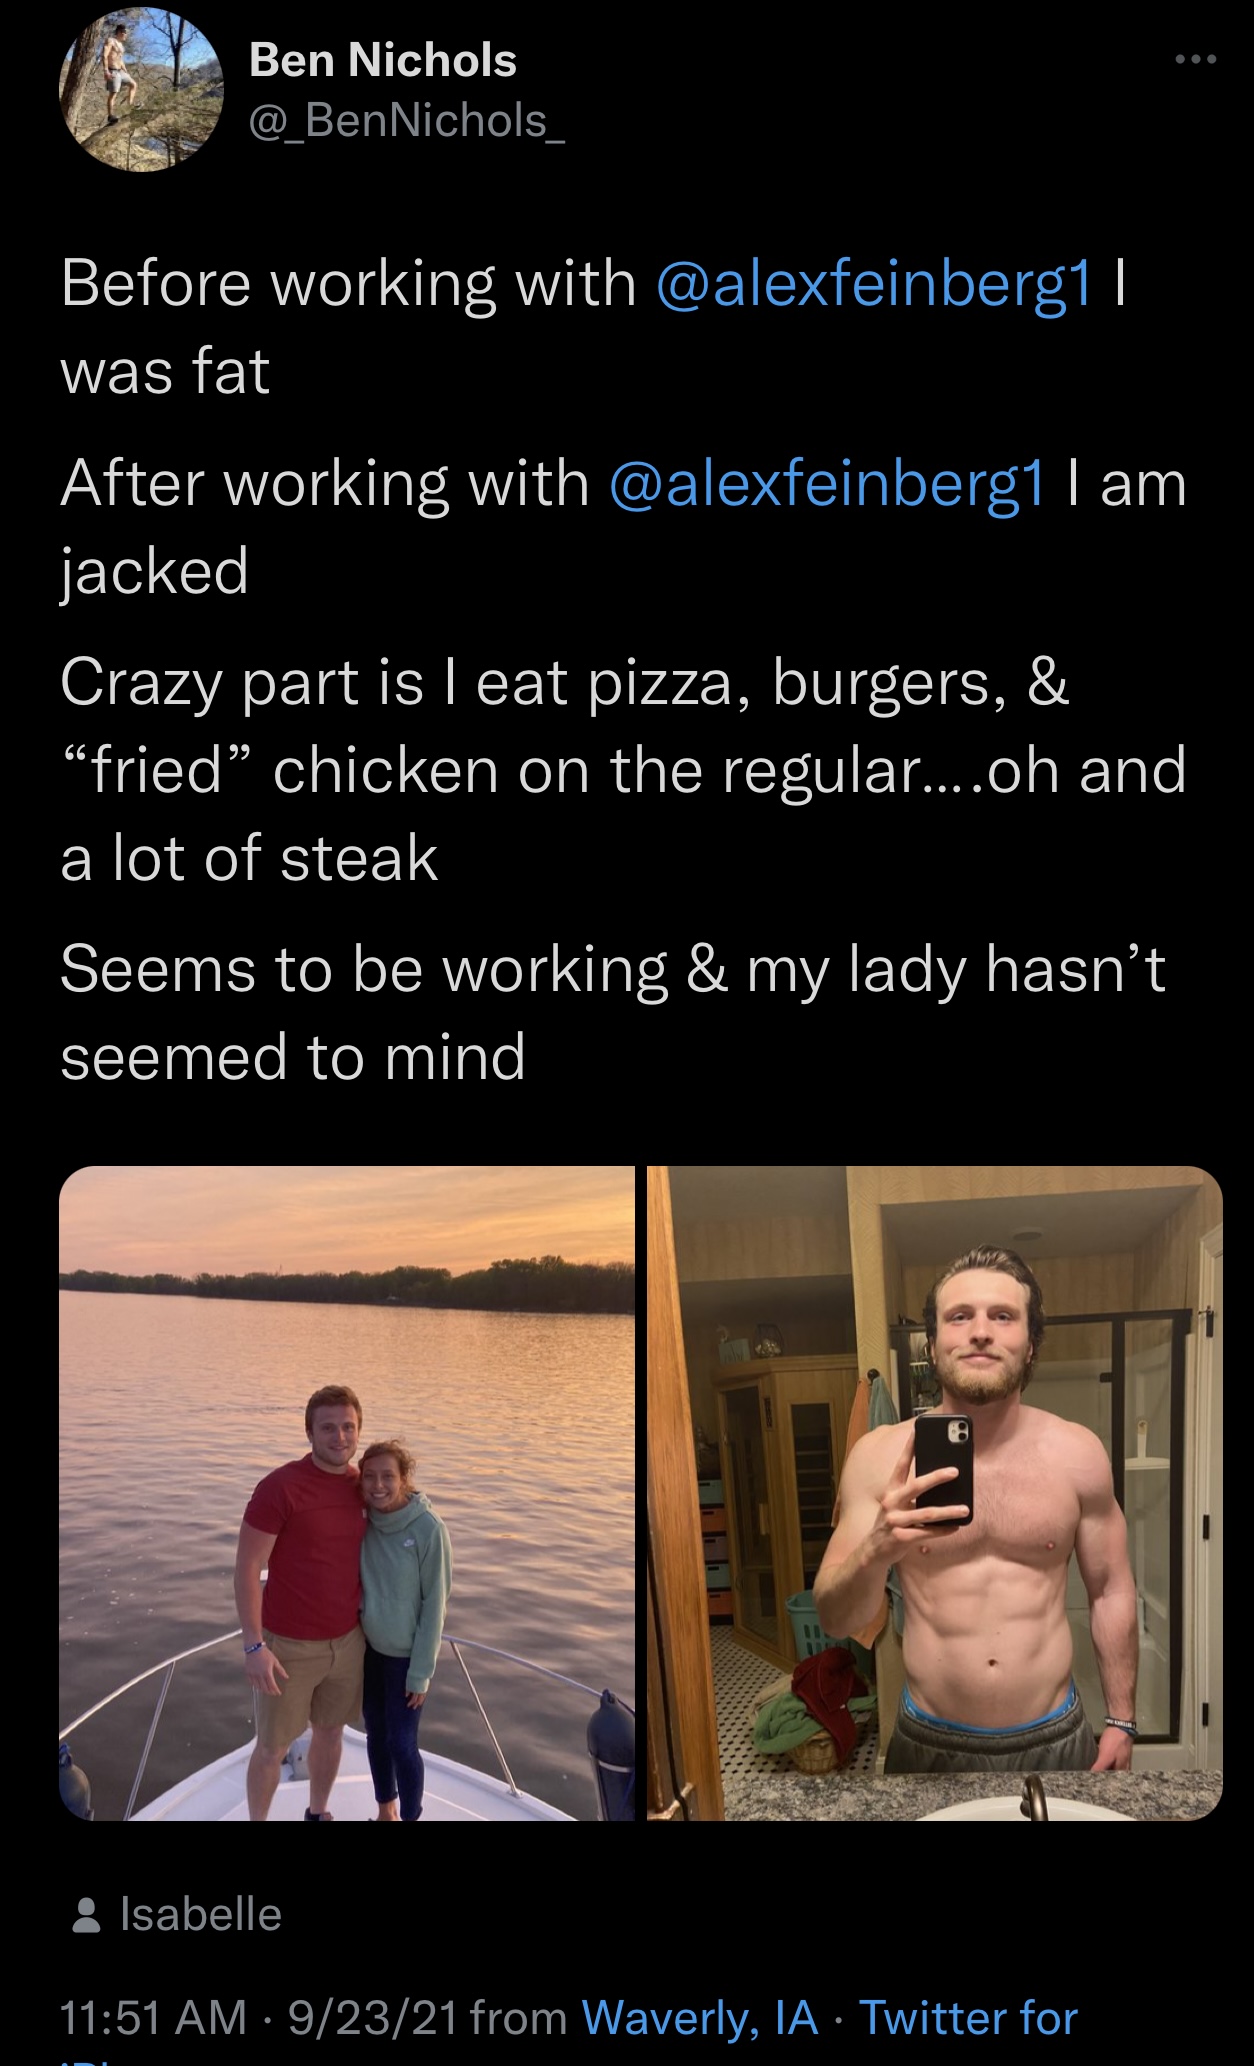Open the sunset boat couple photo
Viewport: 1254px width, 2066px height.
(347, 1492)
